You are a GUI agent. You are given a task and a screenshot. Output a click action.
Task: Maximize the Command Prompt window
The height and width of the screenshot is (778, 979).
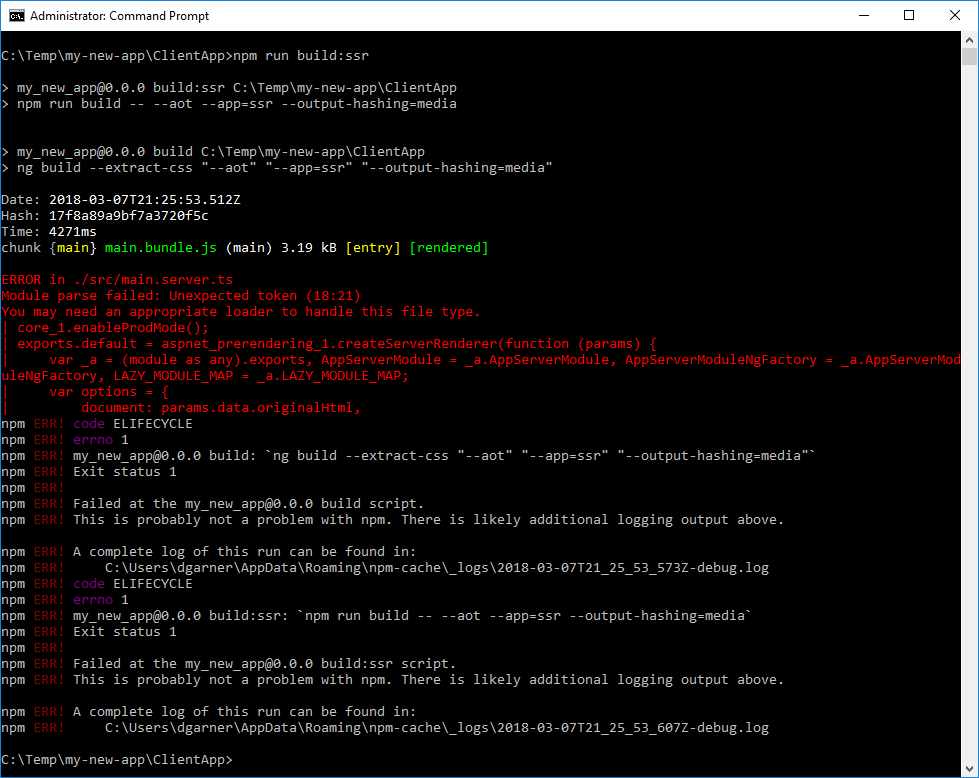[x=909, y=16]
